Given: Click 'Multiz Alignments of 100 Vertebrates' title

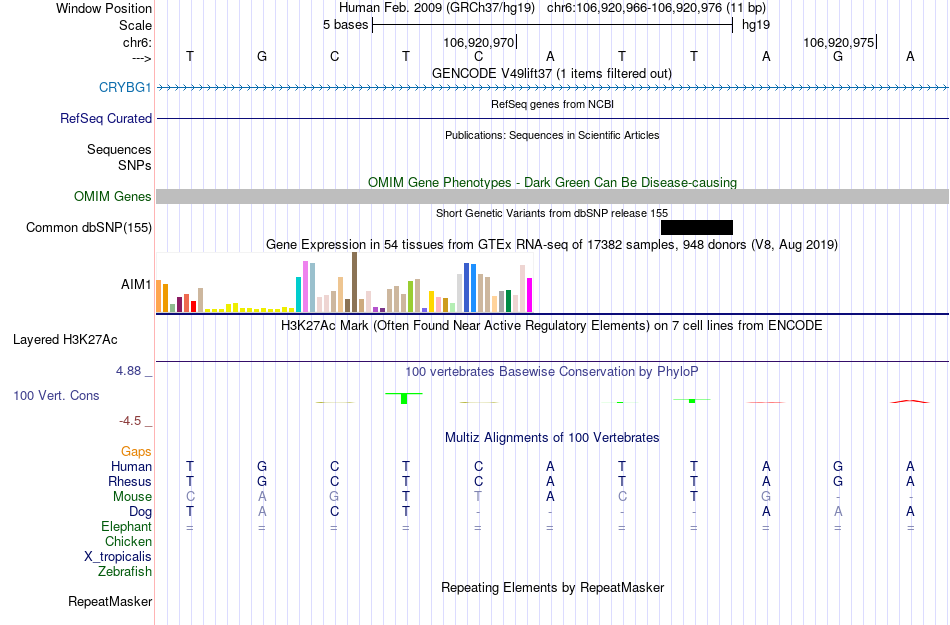Looking at the screenshot, I should tap(552, 437).
